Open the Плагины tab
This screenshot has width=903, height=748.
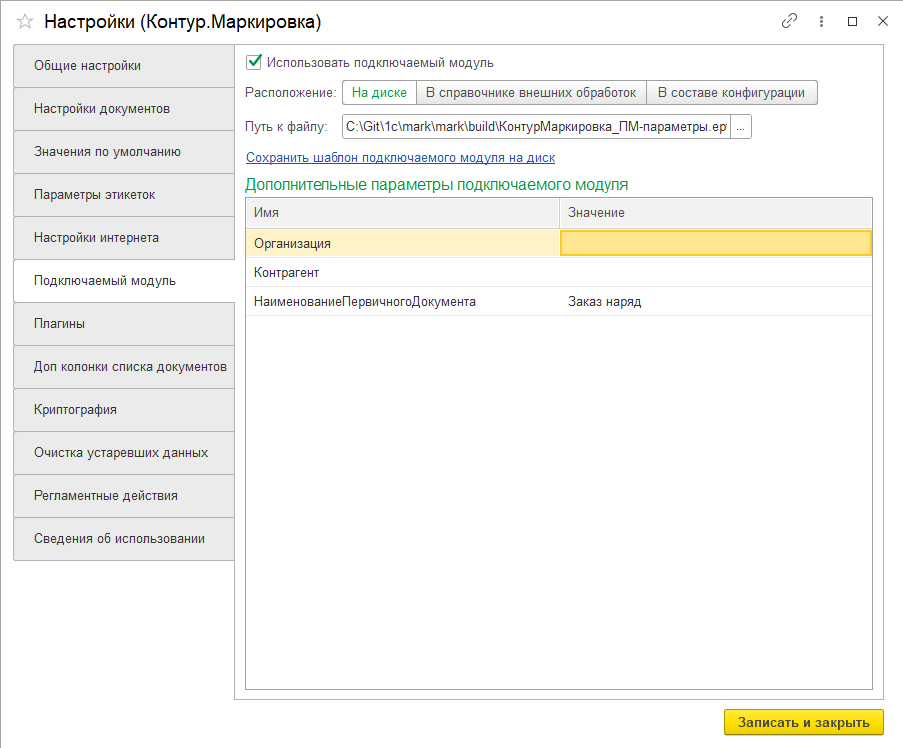[x=124, y=324]
